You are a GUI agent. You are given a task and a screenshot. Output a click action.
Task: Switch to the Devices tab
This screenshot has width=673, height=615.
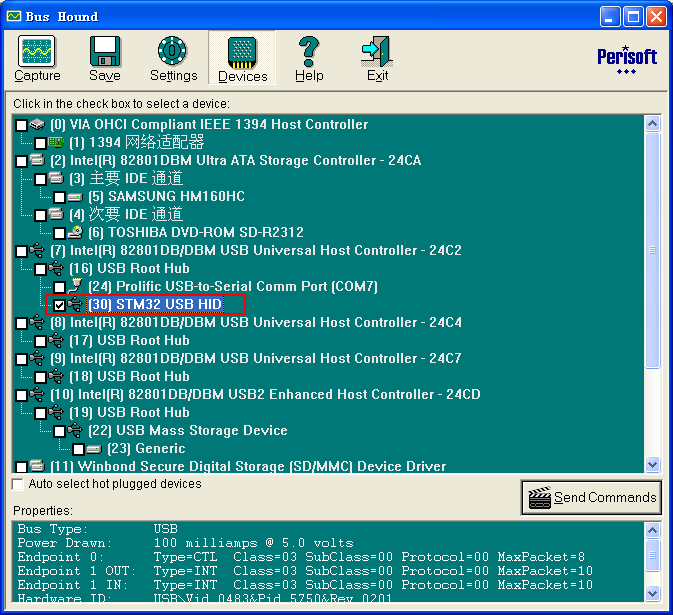coord(243,58)
